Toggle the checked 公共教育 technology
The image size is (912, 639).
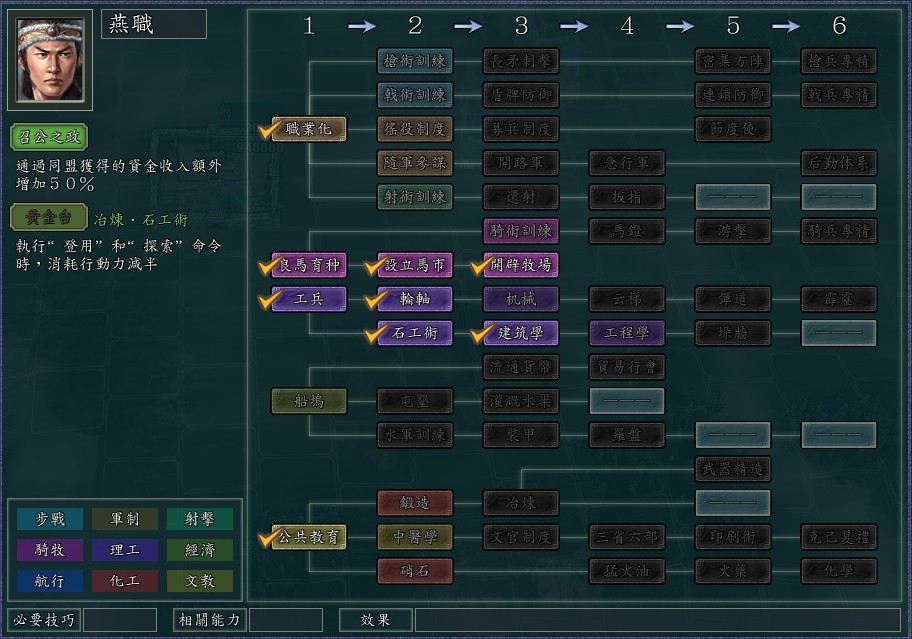coord(309,537)
